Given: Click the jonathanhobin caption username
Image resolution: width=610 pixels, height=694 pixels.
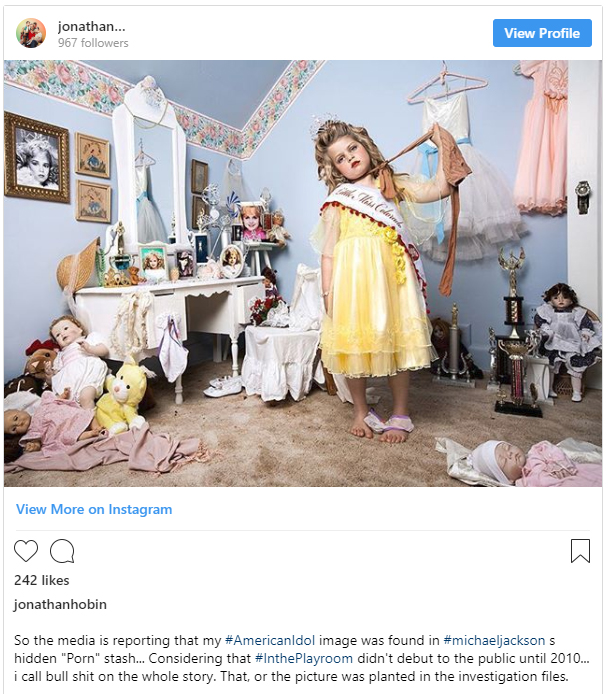Looking at the screenshot, I should click(60, 604).
